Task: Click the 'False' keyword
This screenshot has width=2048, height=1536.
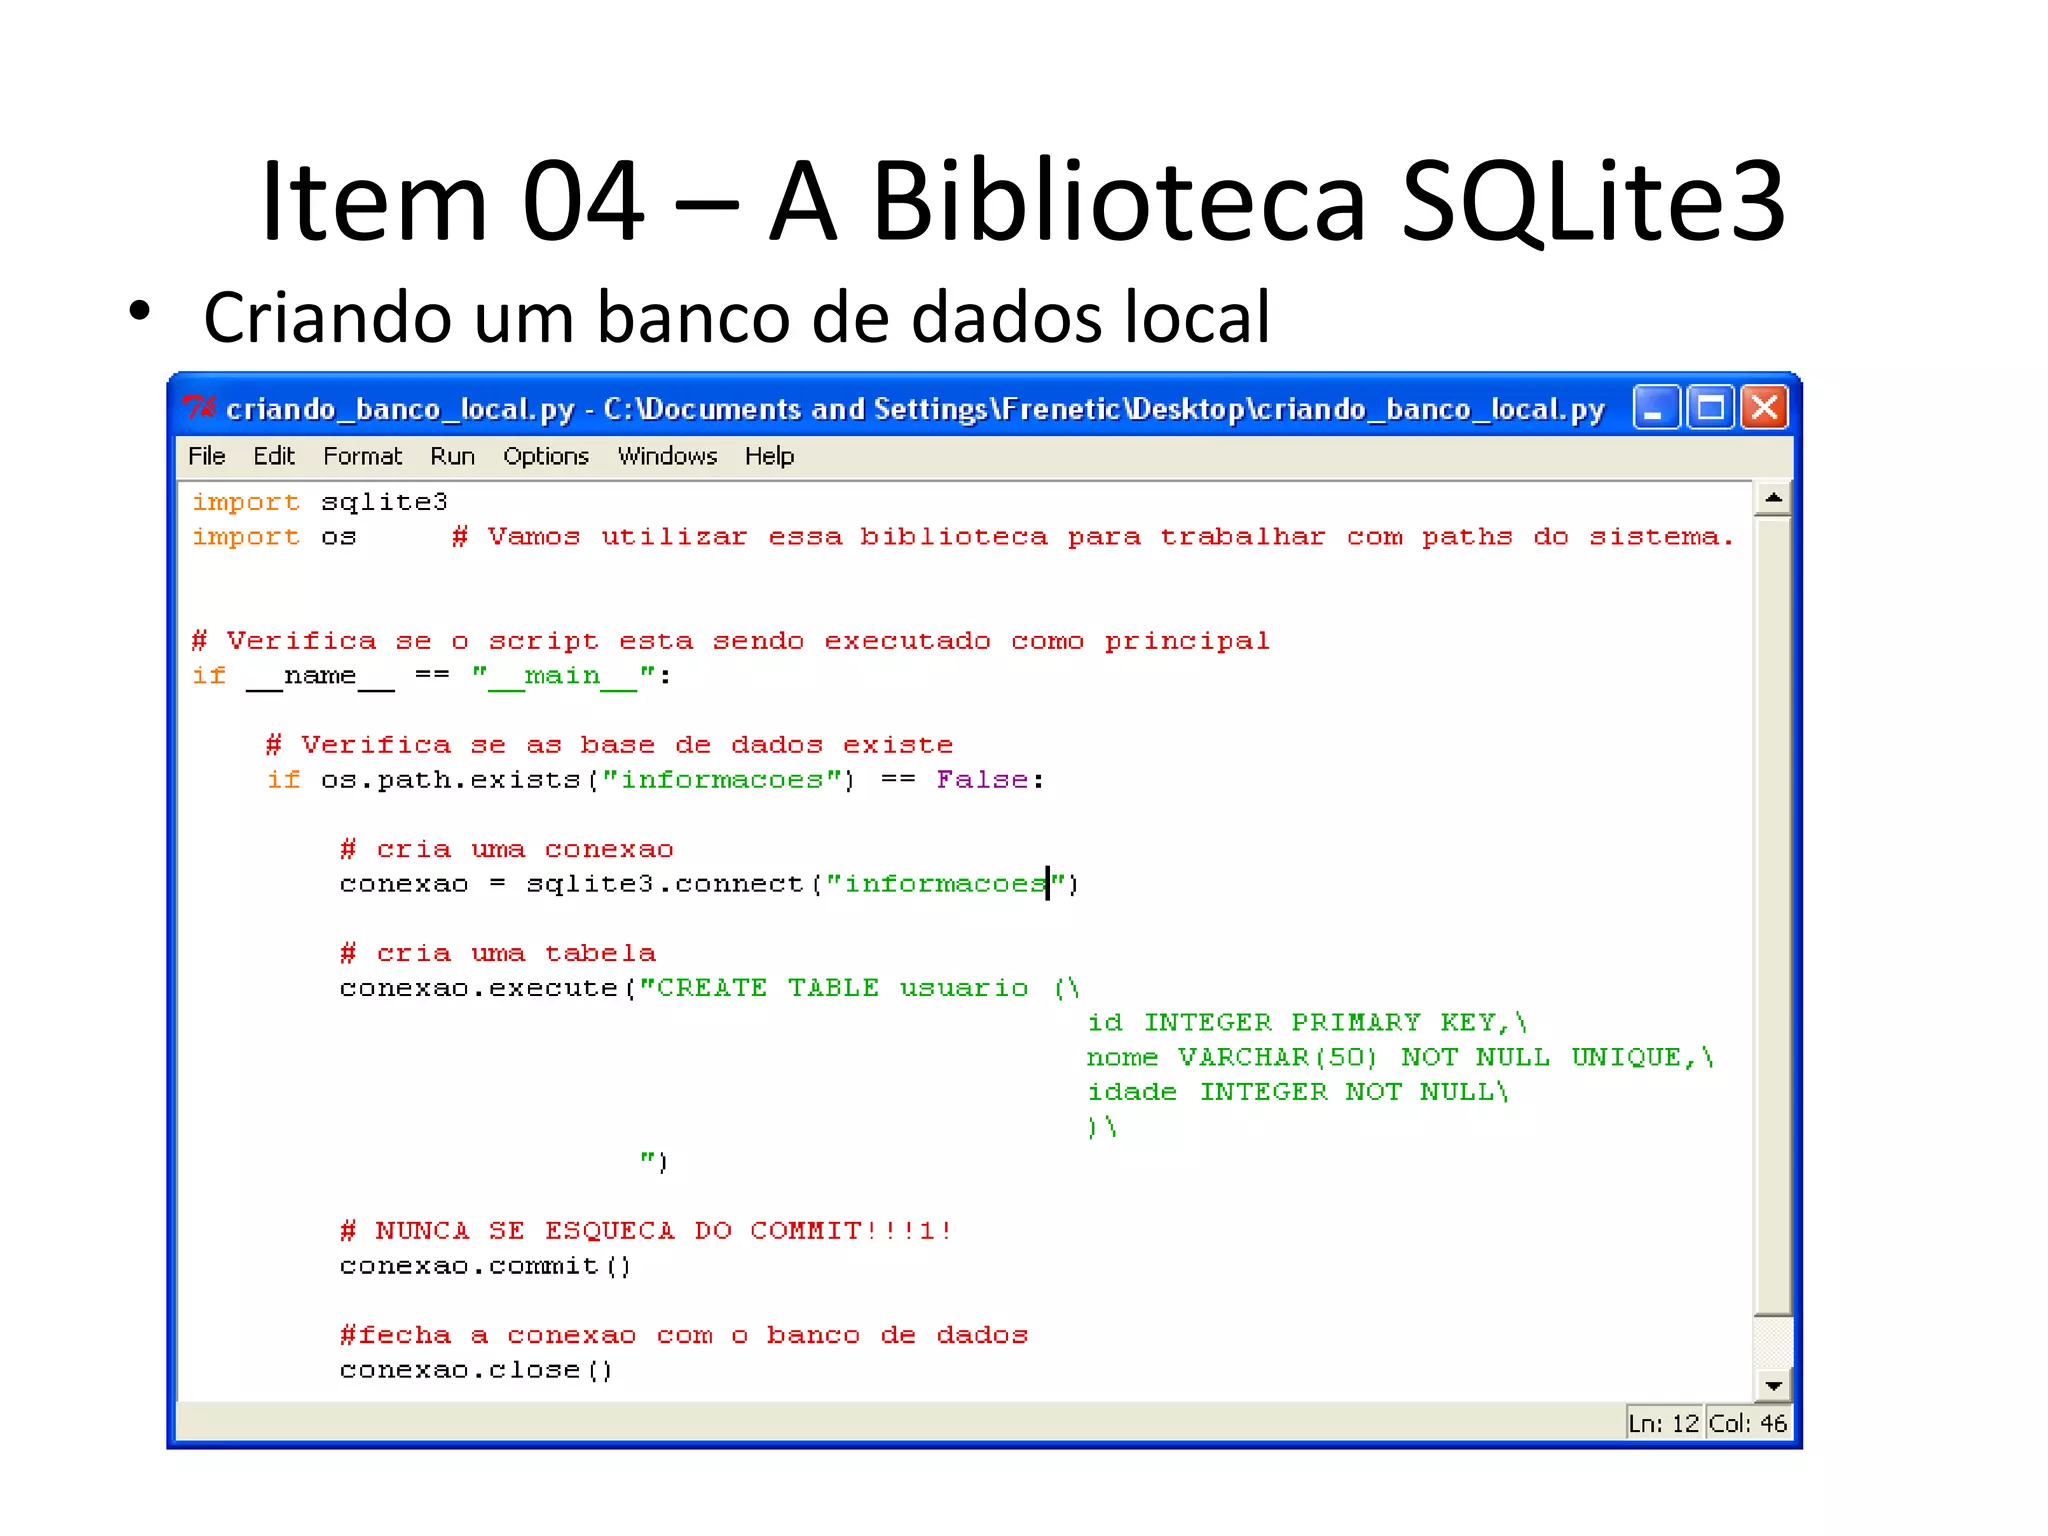Action: click(982, 780)
